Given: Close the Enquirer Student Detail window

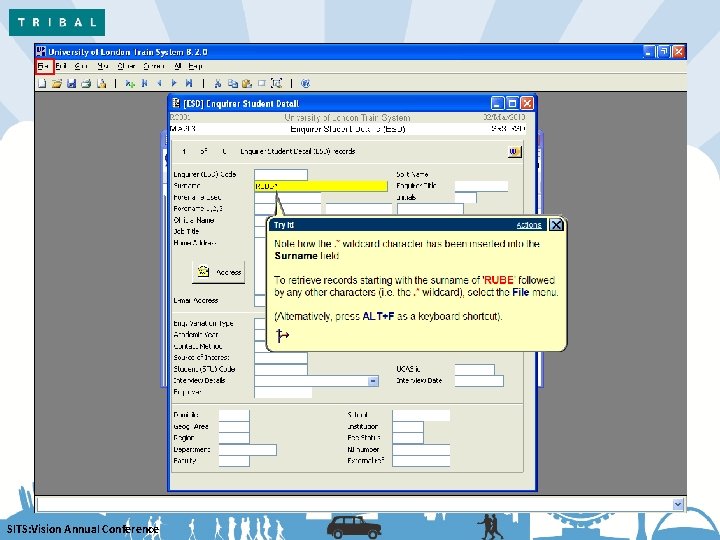Looking at the screenshot, I should (x=527, y=103).
